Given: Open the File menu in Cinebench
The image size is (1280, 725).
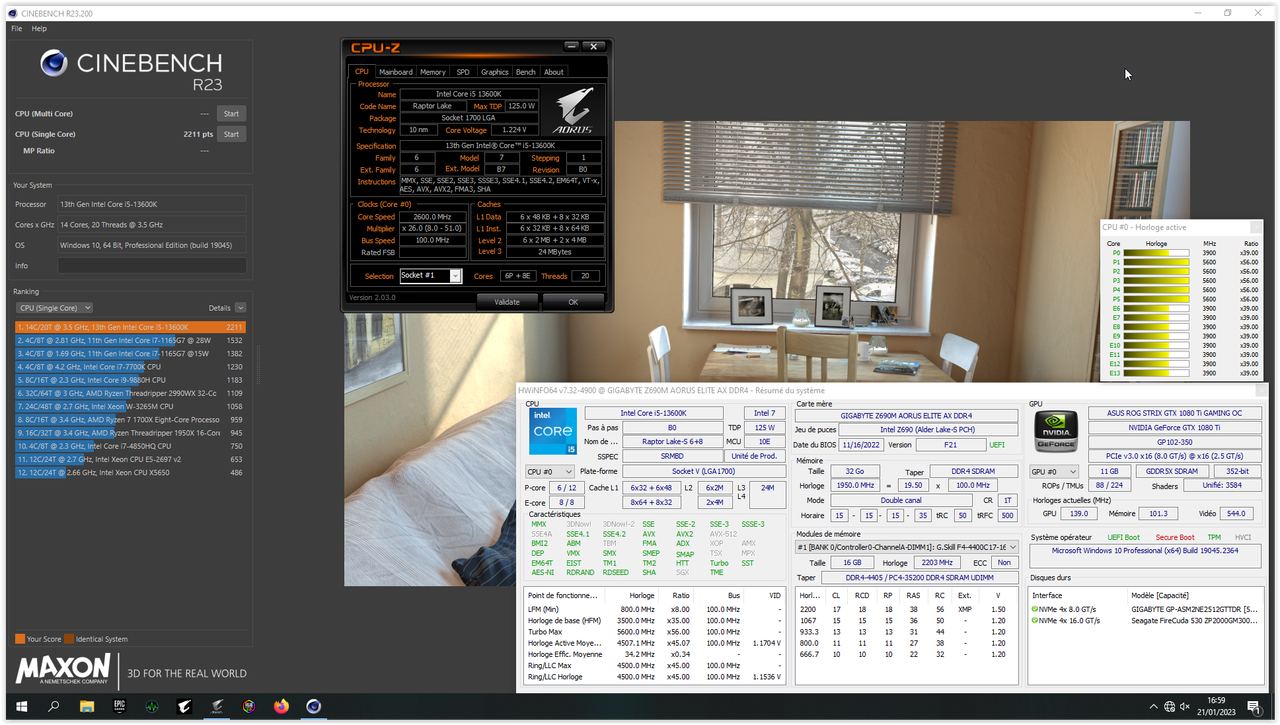Looking at the screenshot, I should [17, 28].
